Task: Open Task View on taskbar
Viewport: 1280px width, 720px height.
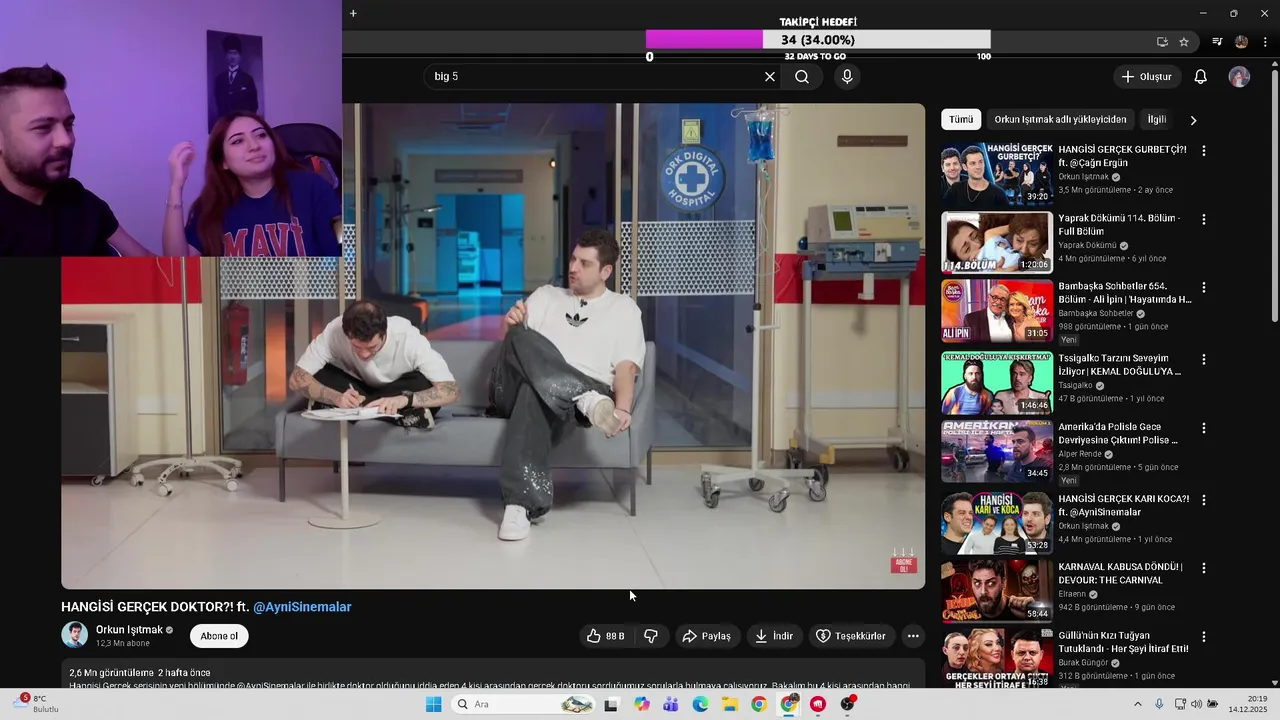Action: pyautogui.click(x=611, y=704)
